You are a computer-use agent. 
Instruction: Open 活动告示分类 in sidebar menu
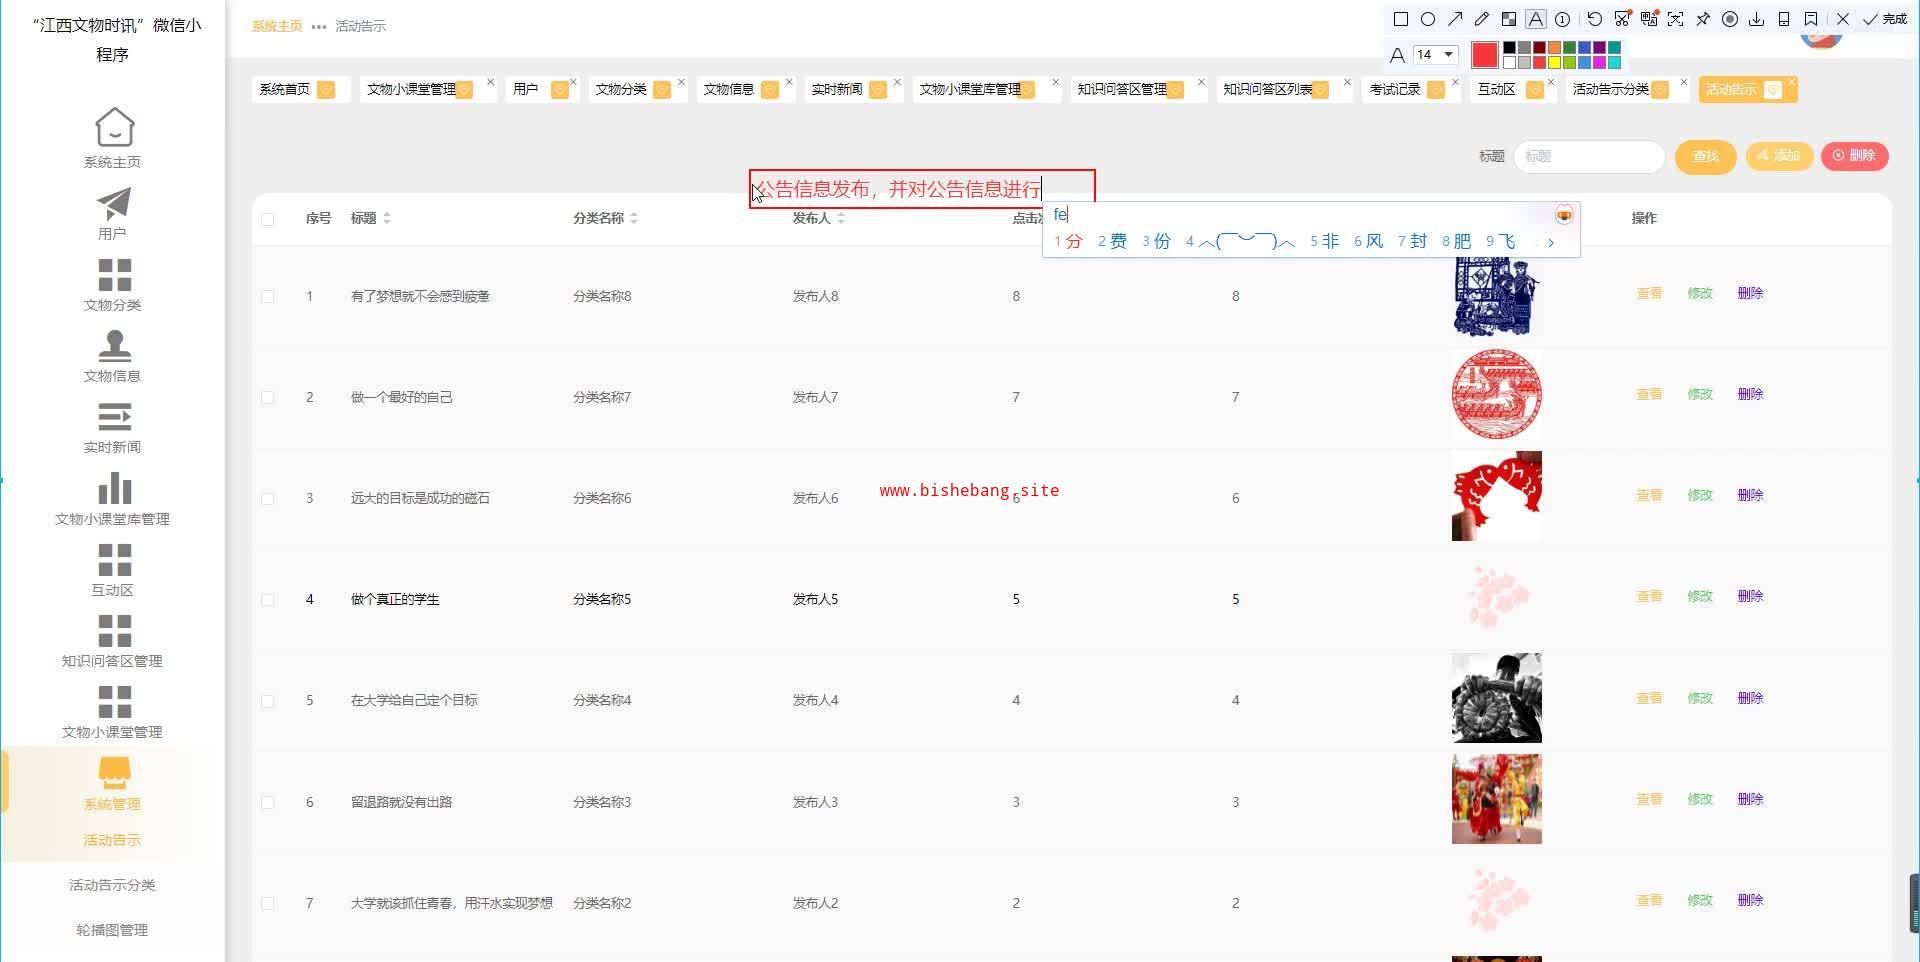click(112, 885)
